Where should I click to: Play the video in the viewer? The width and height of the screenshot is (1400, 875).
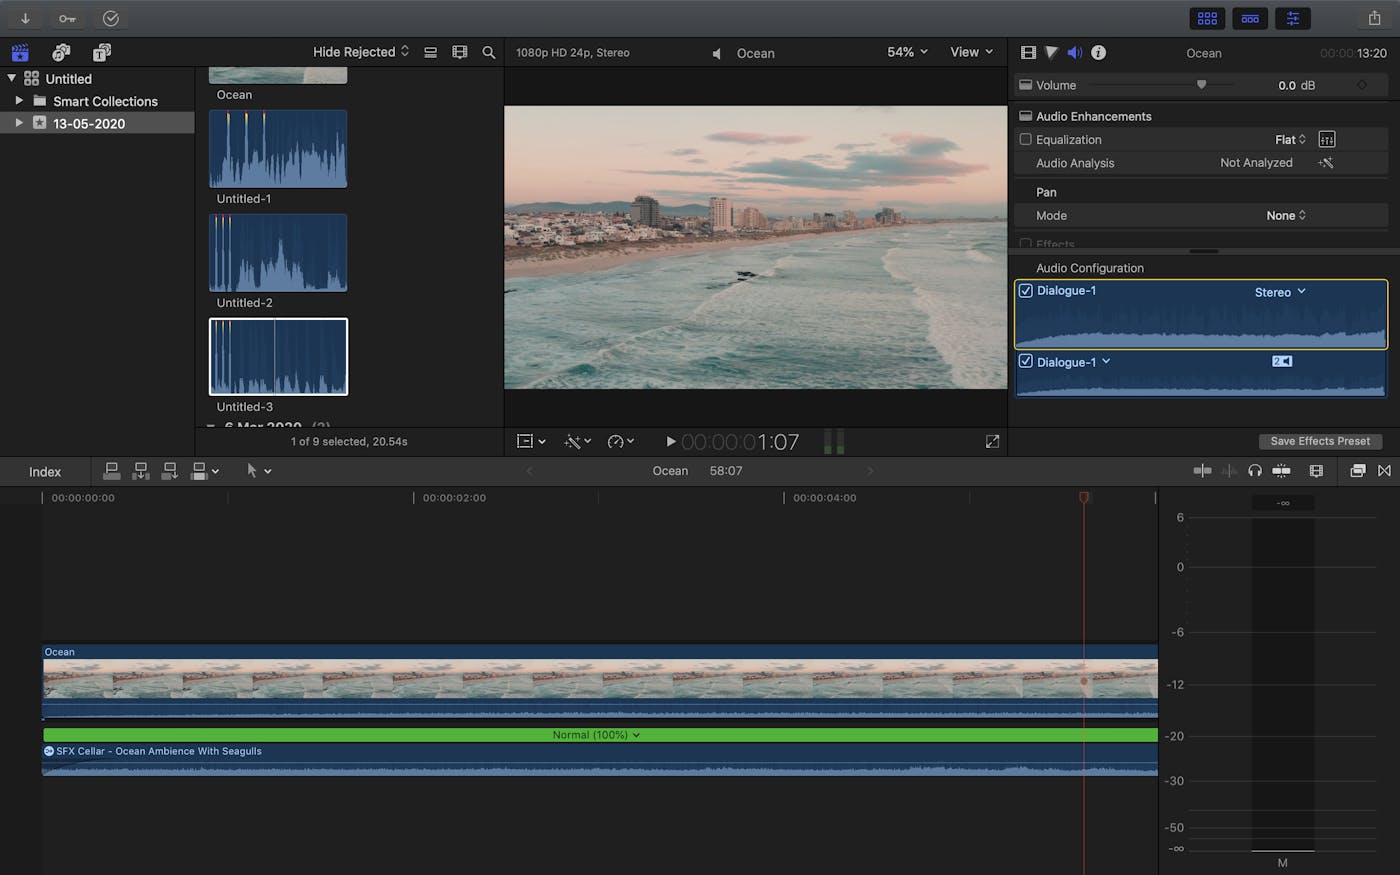click(671, 441)
